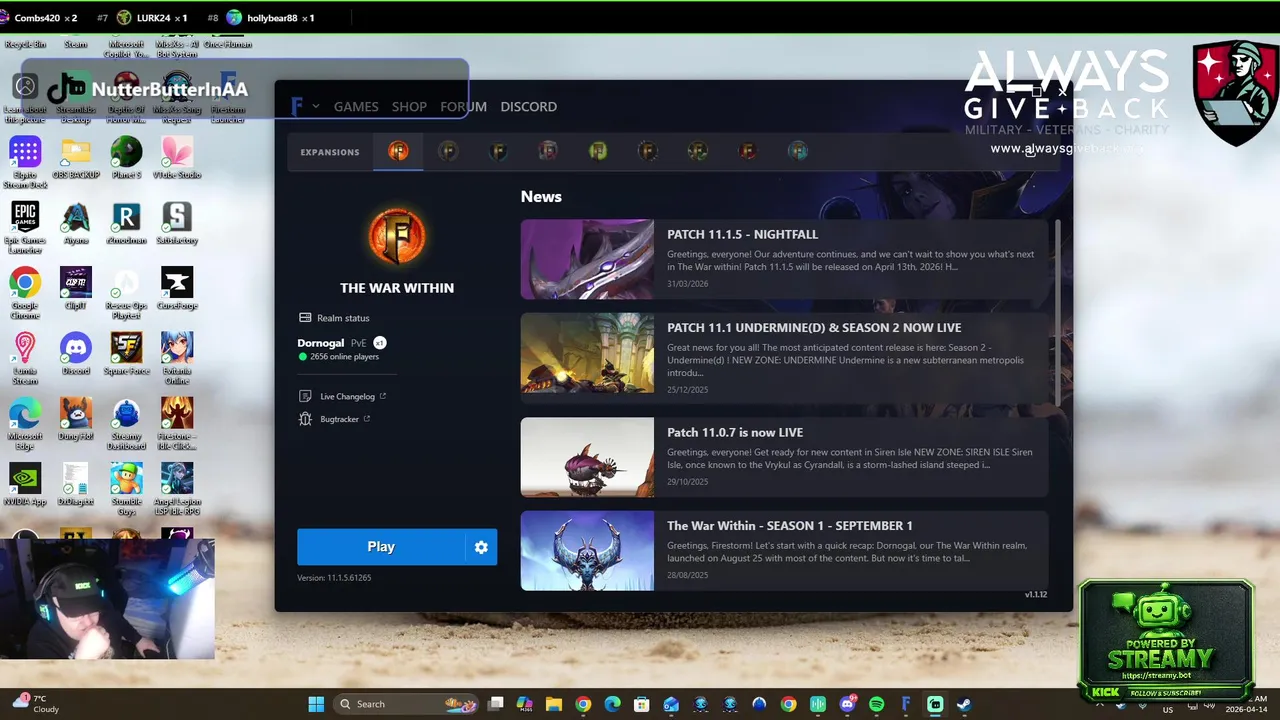Viewport: 1280px width, 720px height.
Task: Open the Realm status link
Action: coord(343,318)
